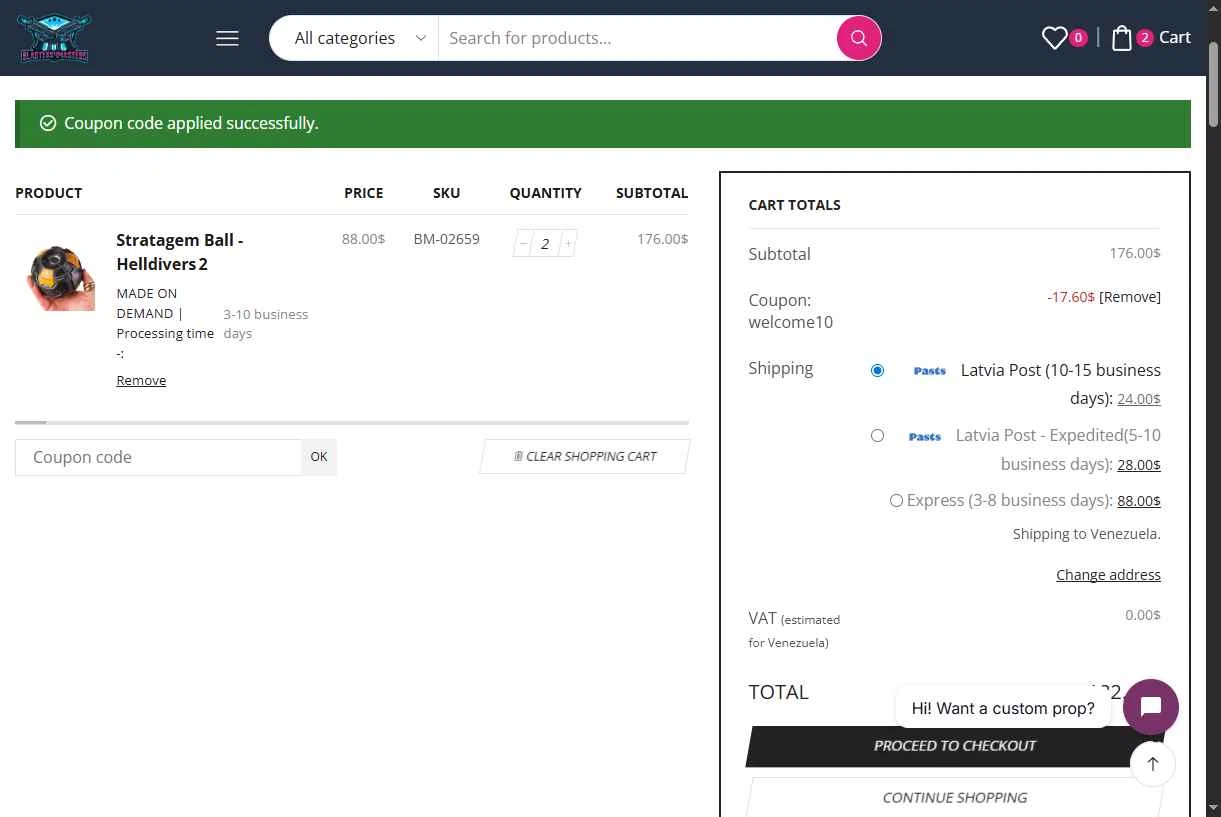
Task: Select Express 3-8 business days shipping
Action: [896, 500]
